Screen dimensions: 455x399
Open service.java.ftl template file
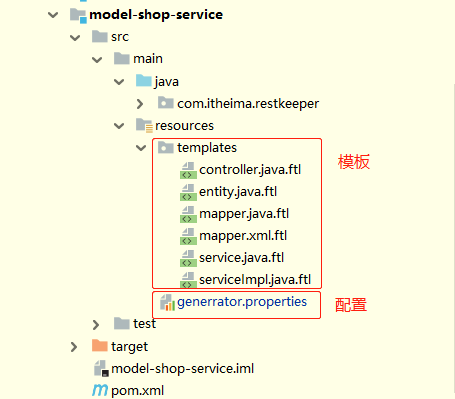[242, 258]
